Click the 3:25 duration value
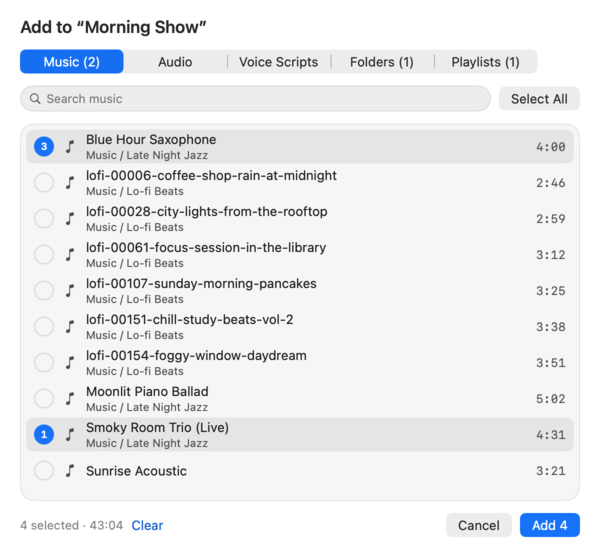 550,290
